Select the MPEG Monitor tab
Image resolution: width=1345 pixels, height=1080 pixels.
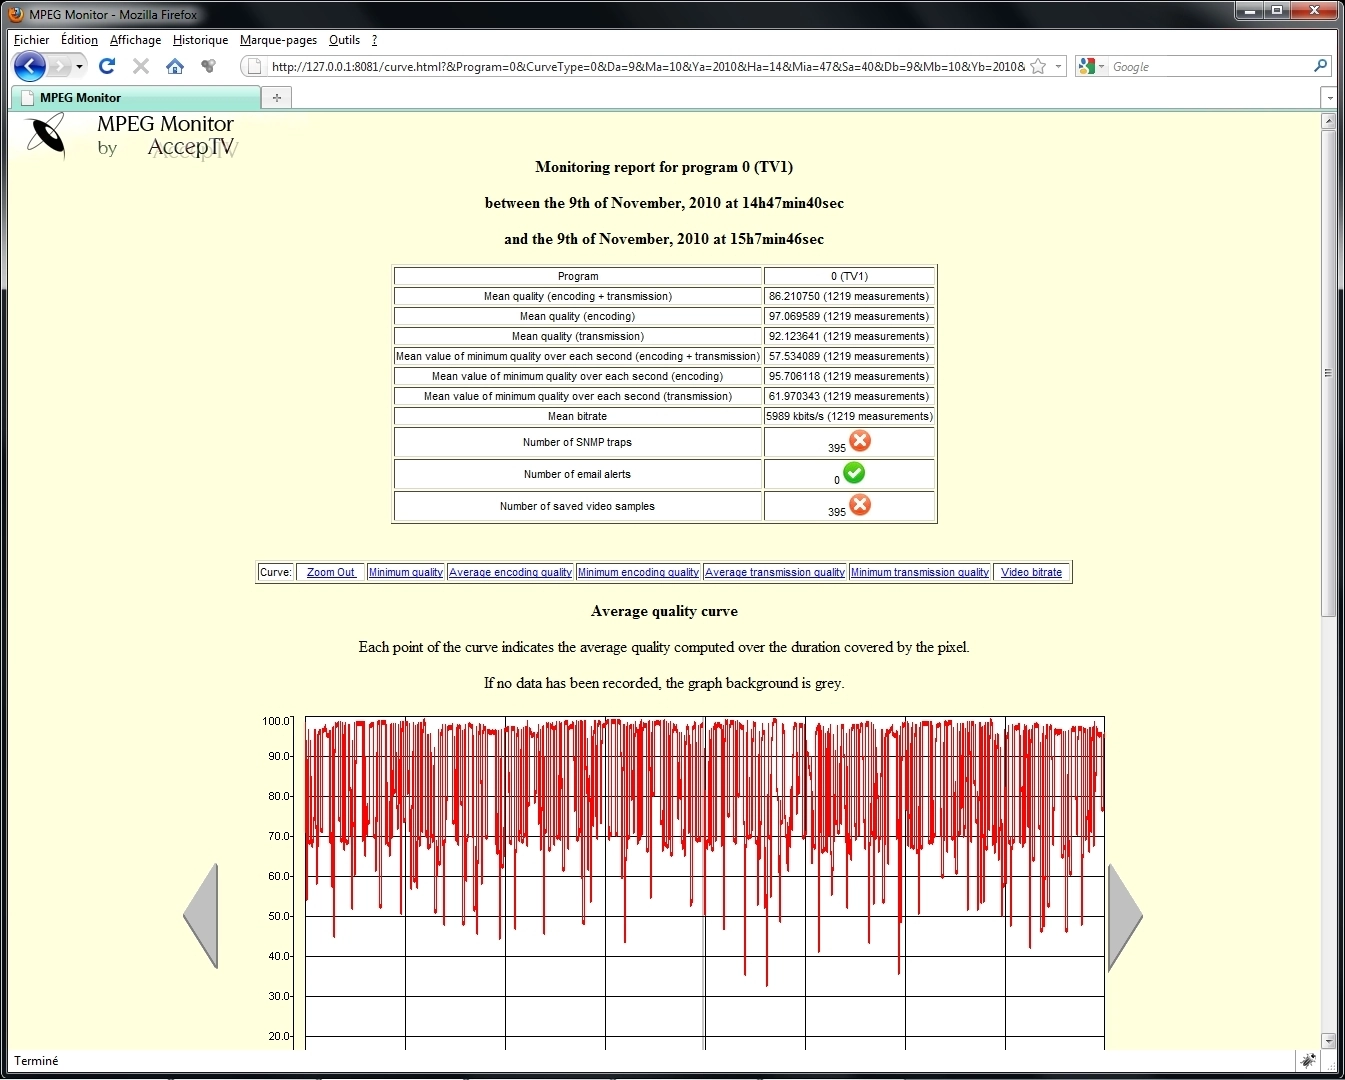click(x=135, y=97)
